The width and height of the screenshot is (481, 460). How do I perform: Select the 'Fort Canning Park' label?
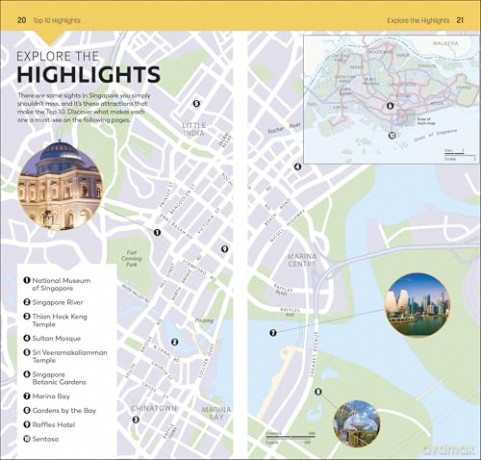(132, 258)
